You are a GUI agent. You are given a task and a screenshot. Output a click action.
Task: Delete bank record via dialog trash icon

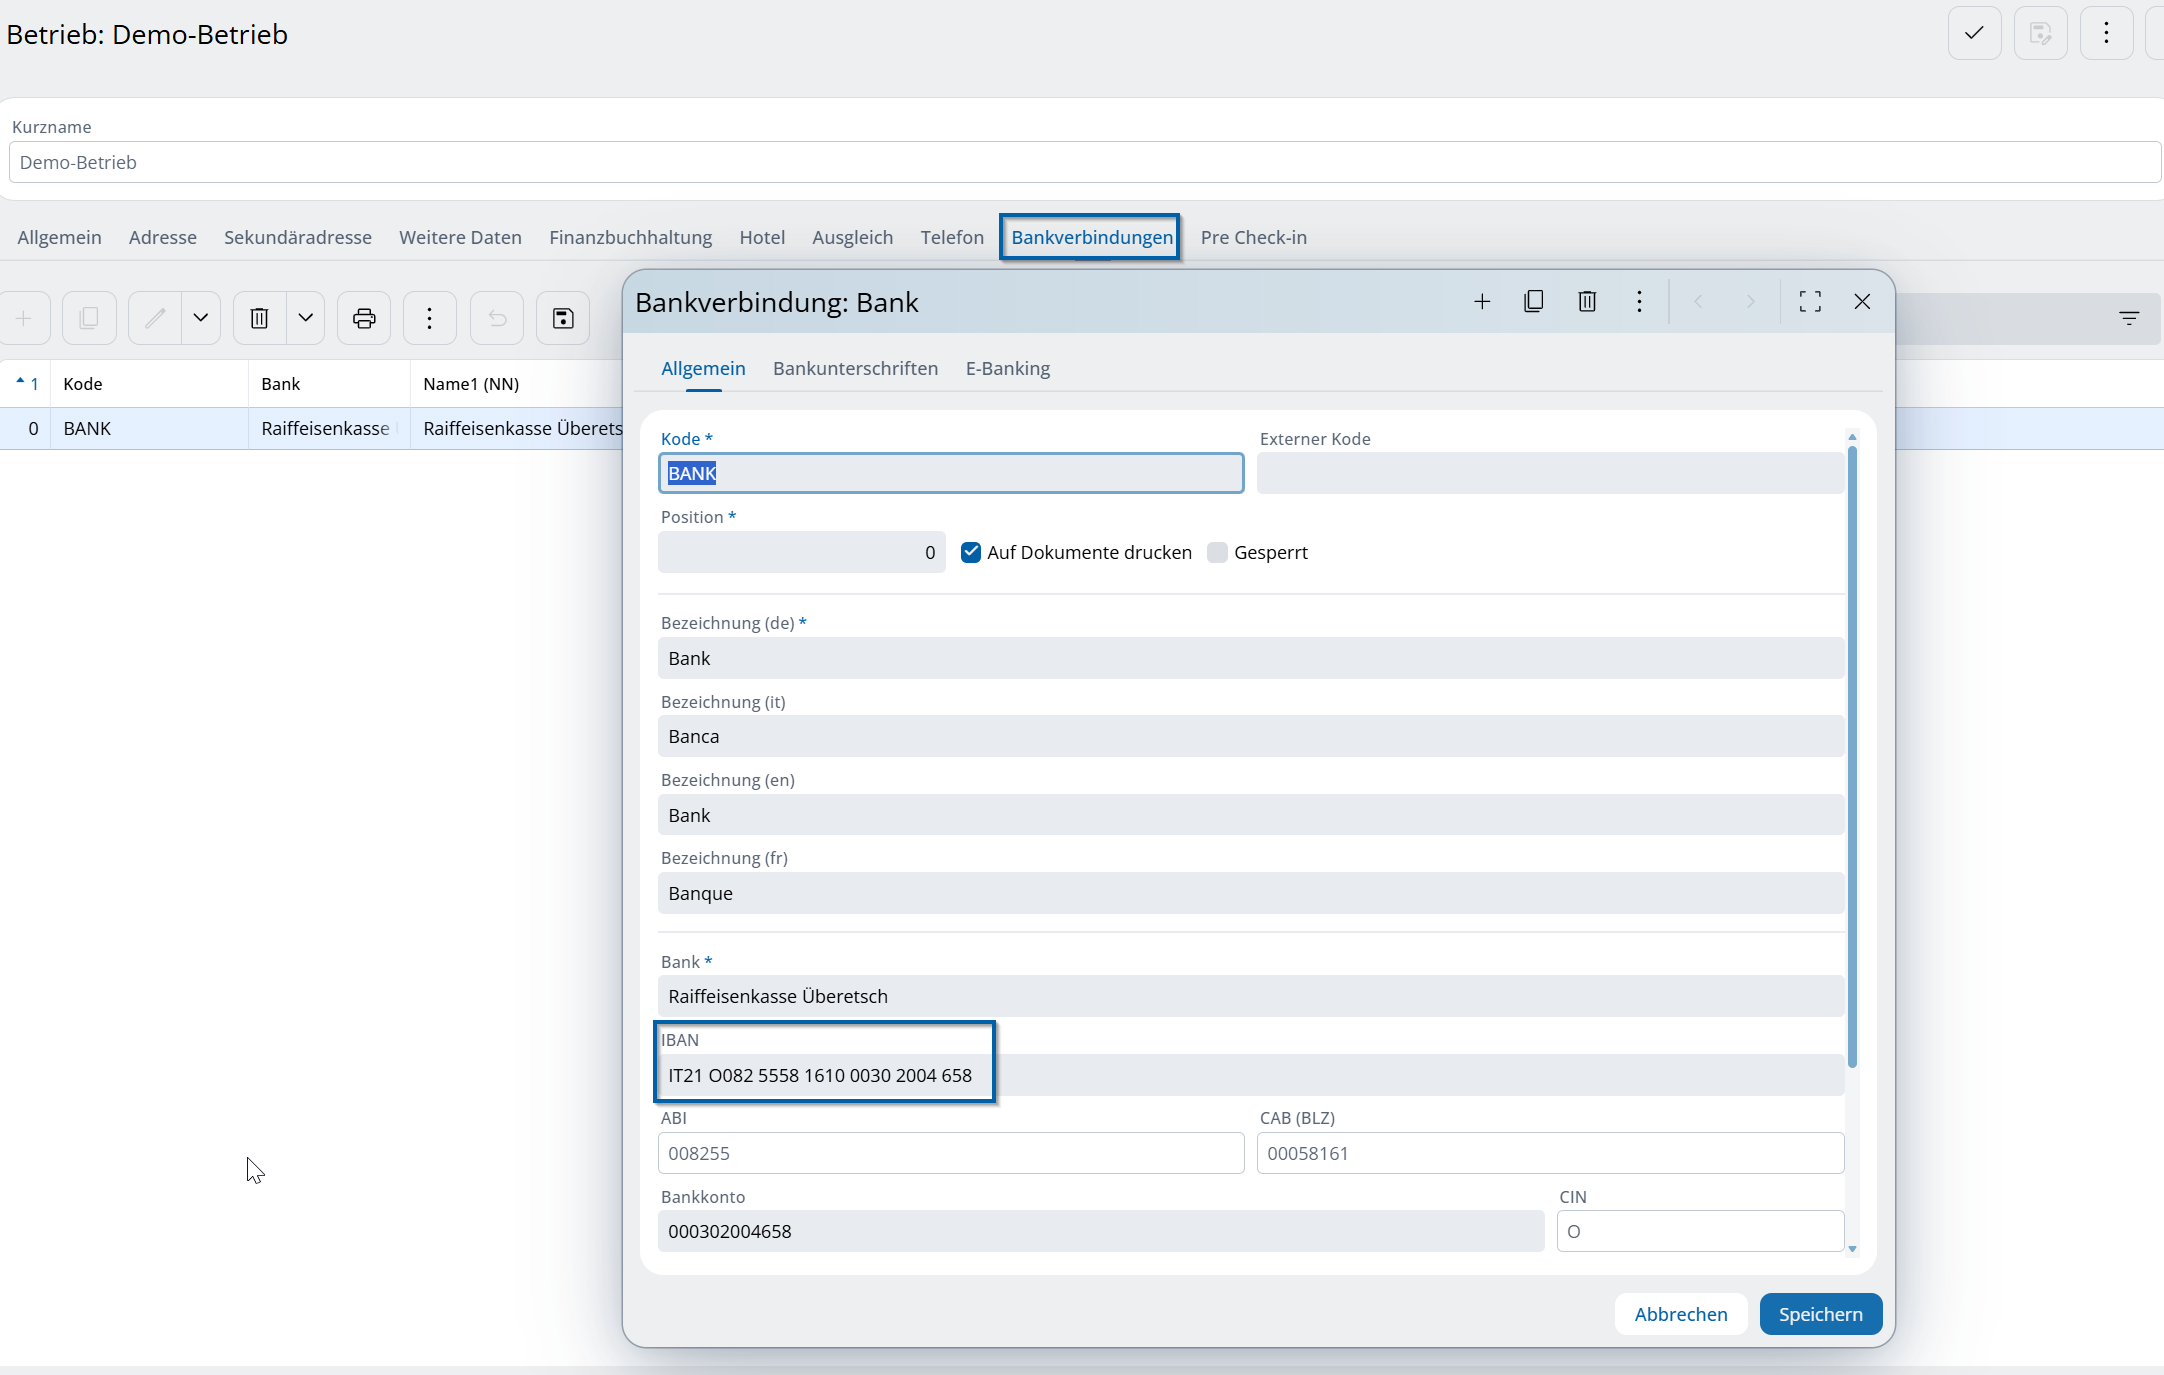[1587, 301]
